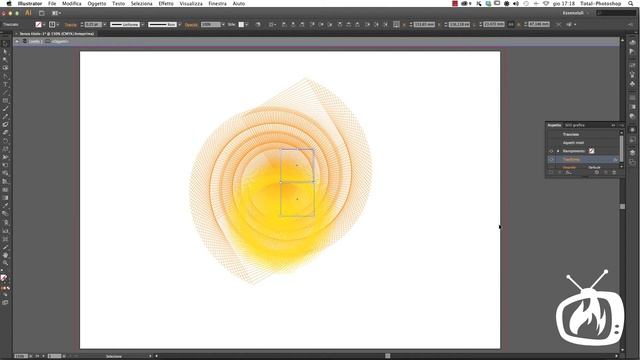Viewport: 640px width, 360px height.
Task: Select the Pen tool
Action: tap(5, 76)
